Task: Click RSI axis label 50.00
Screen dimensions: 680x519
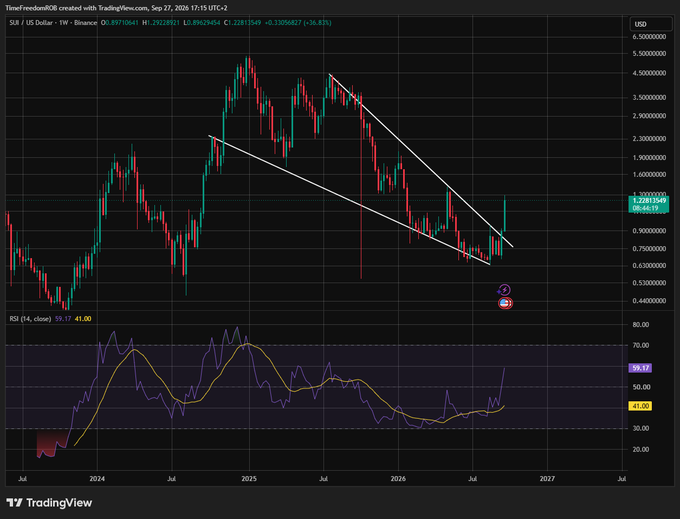Action: [641, 387]
